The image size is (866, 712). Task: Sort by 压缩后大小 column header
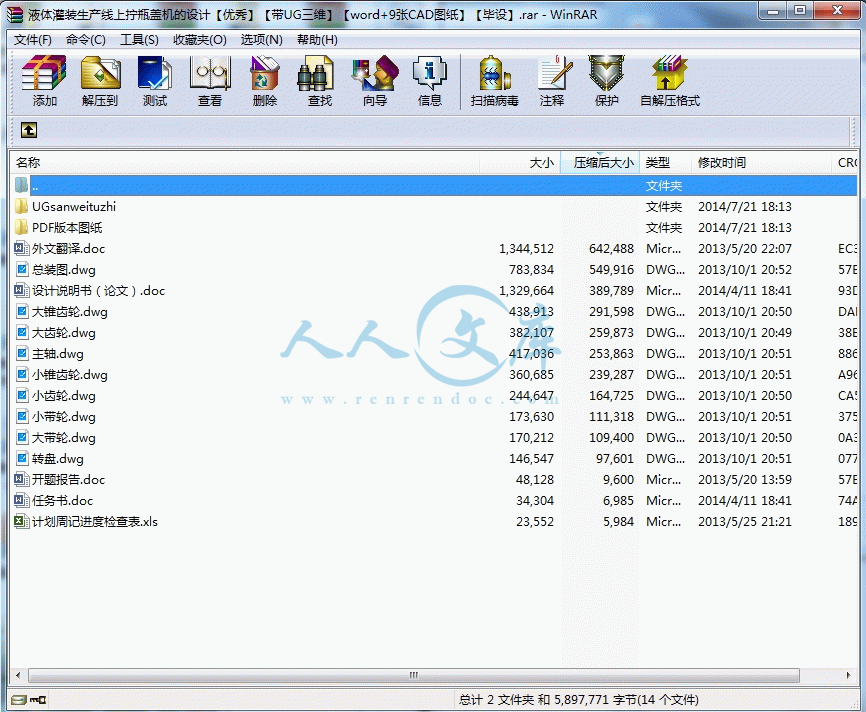(600, 162)
